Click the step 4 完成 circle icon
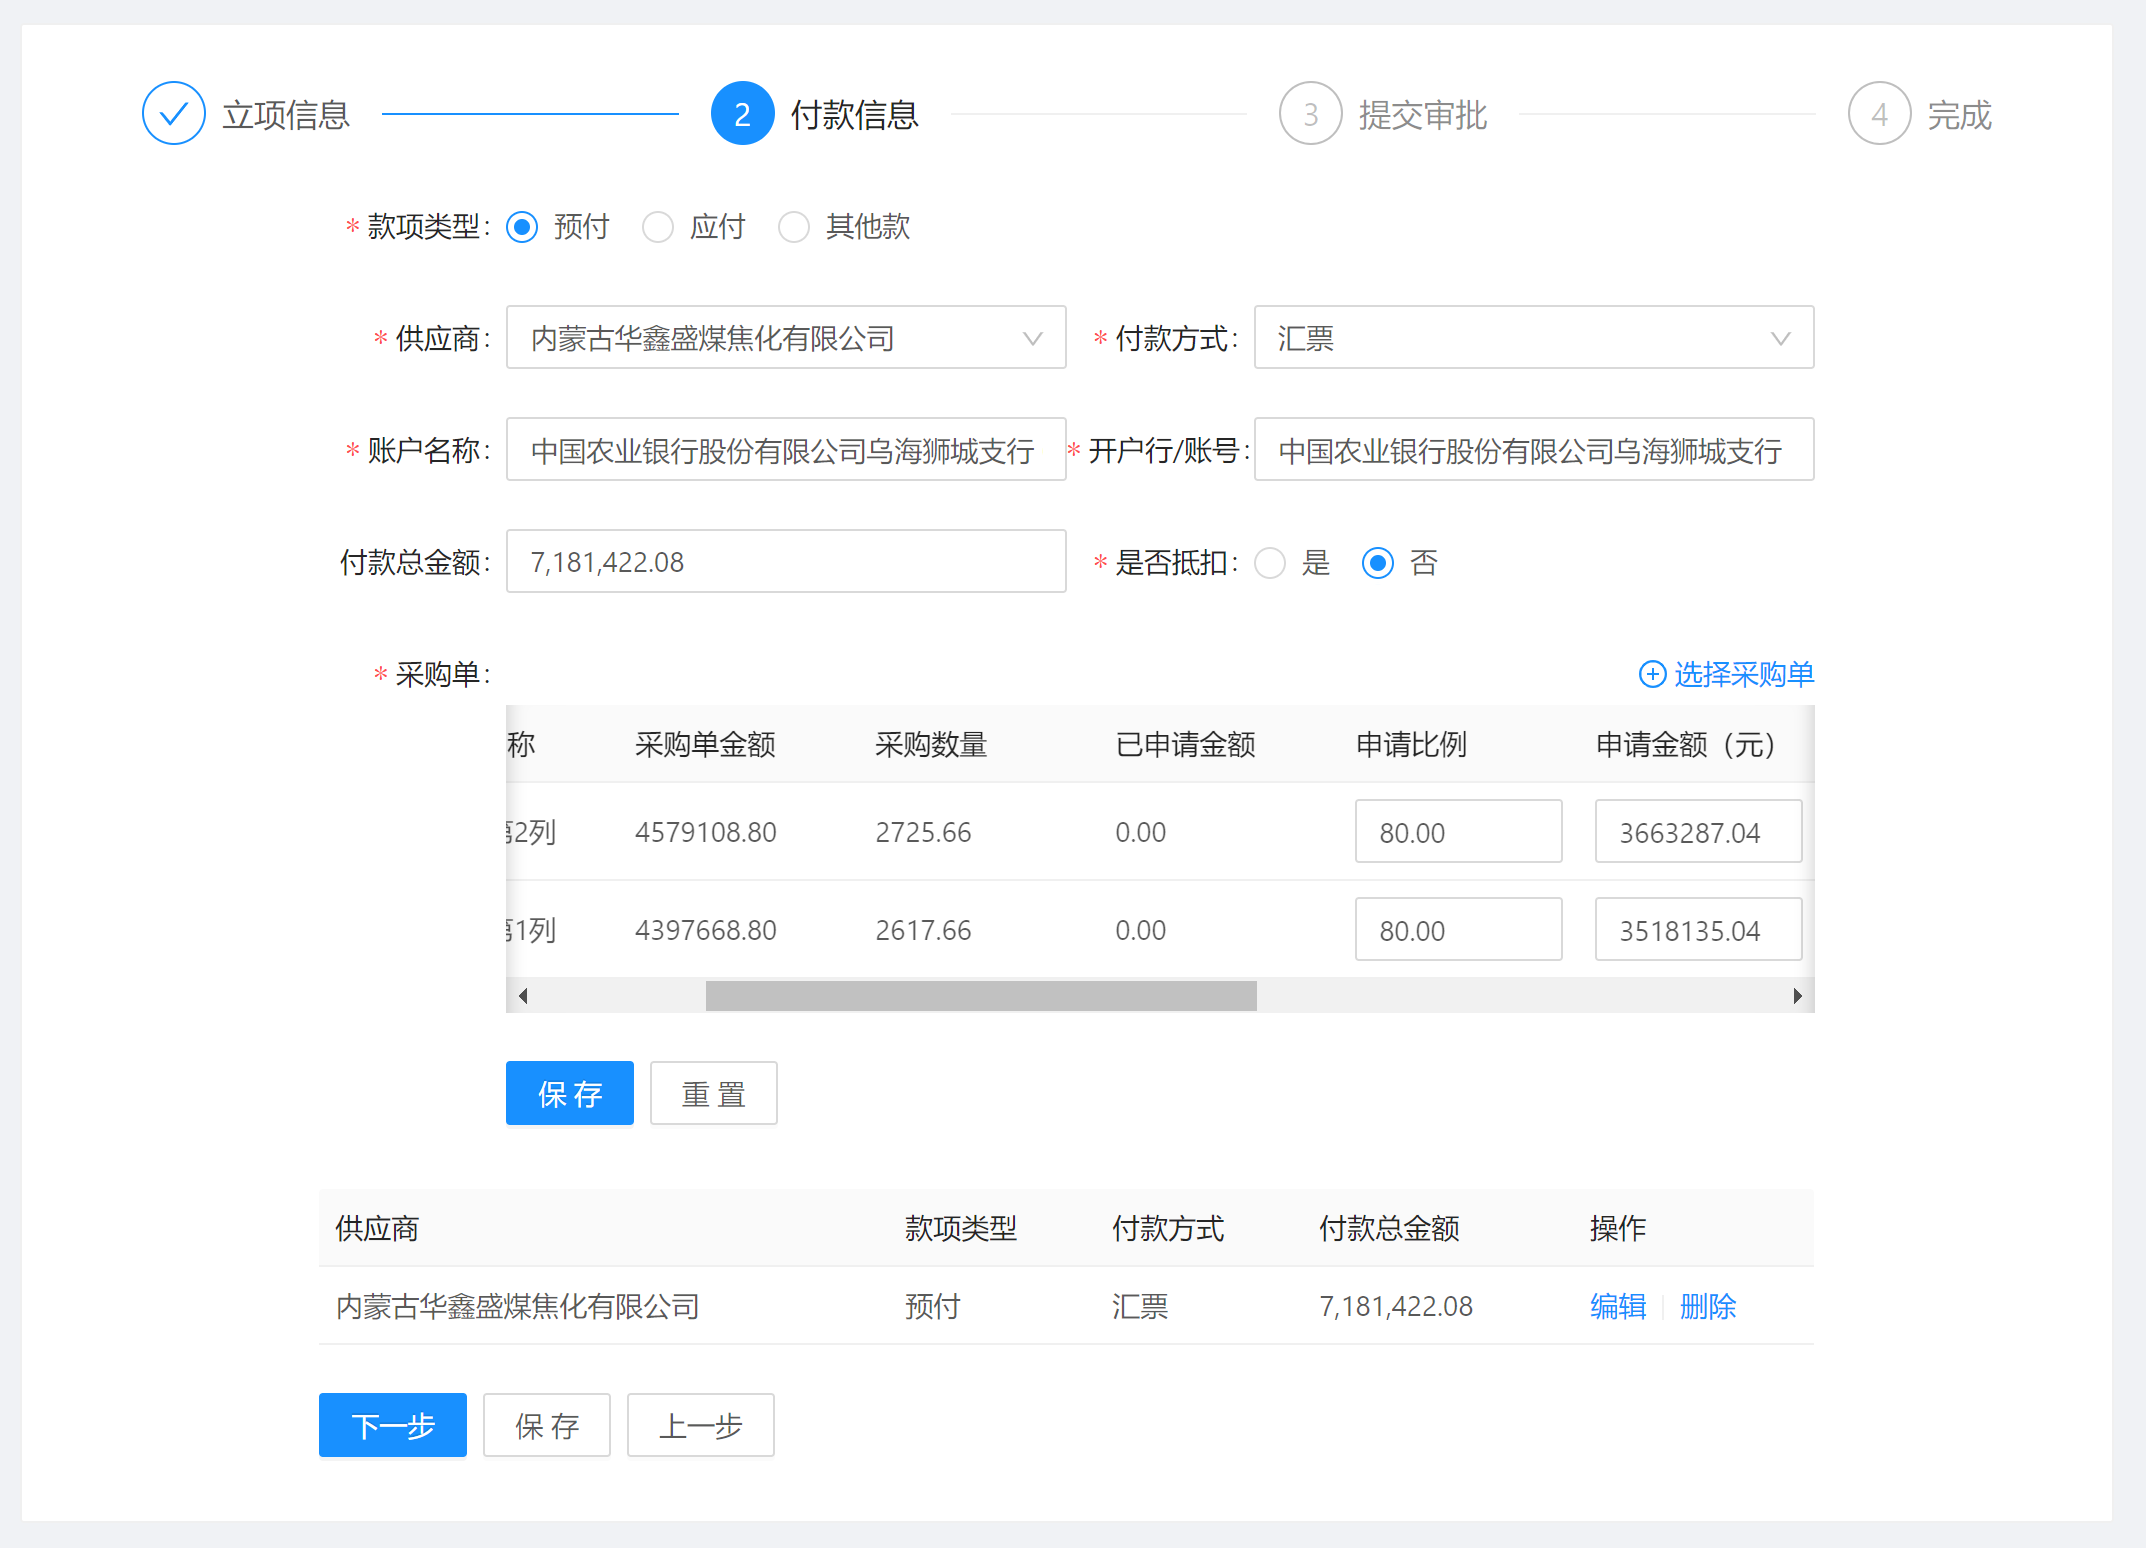Image resolution: width=2146 pixels, height=1548 pixels. pyautogui.click(x=1879, y=114)
